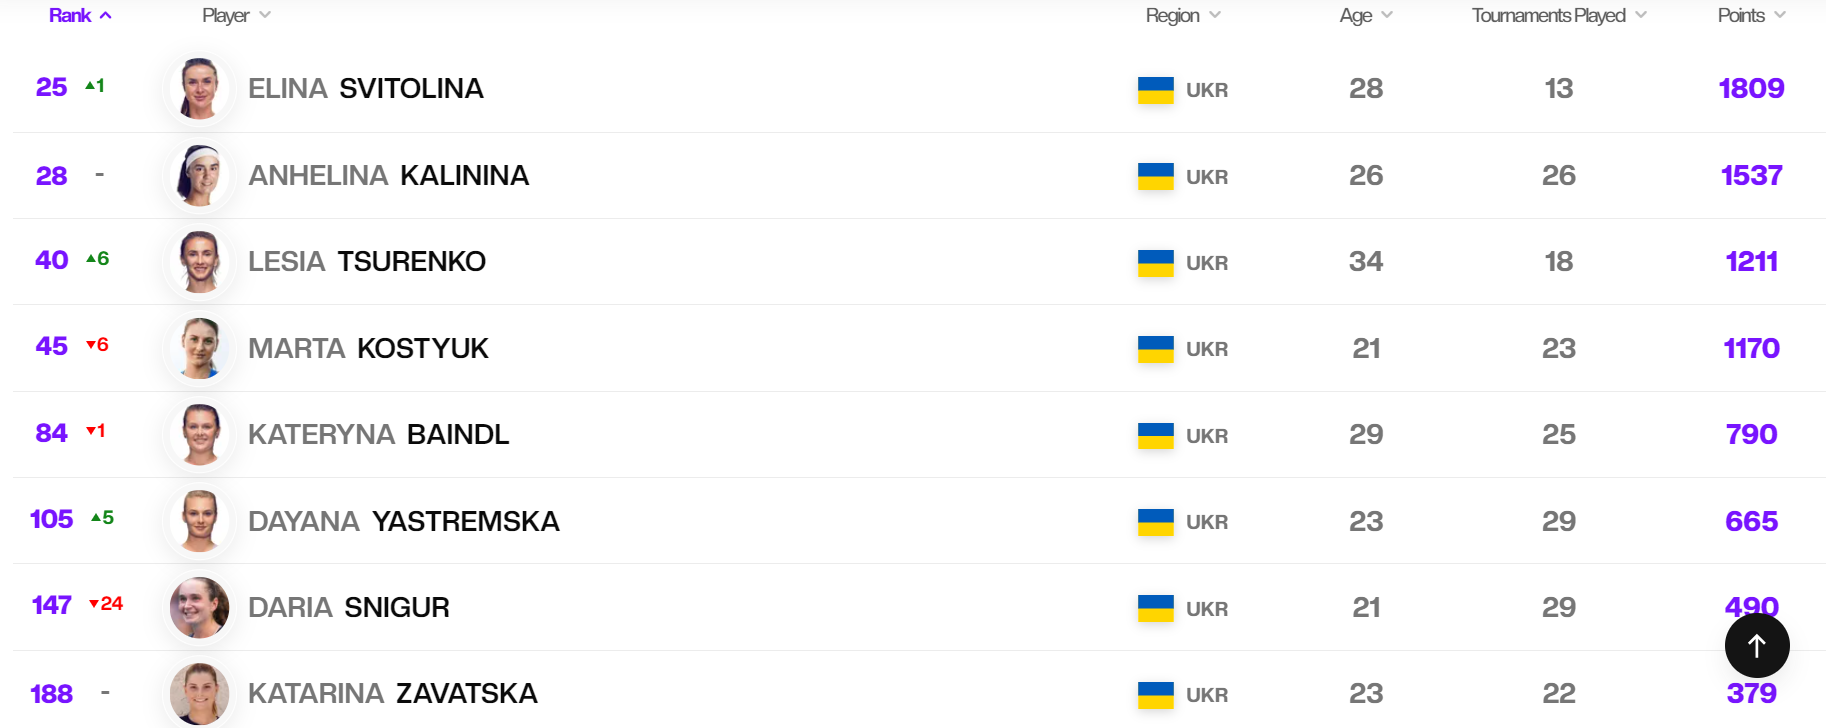
Task: Select Daria Snigur's profile photo
Action: [x=200, y=608]
